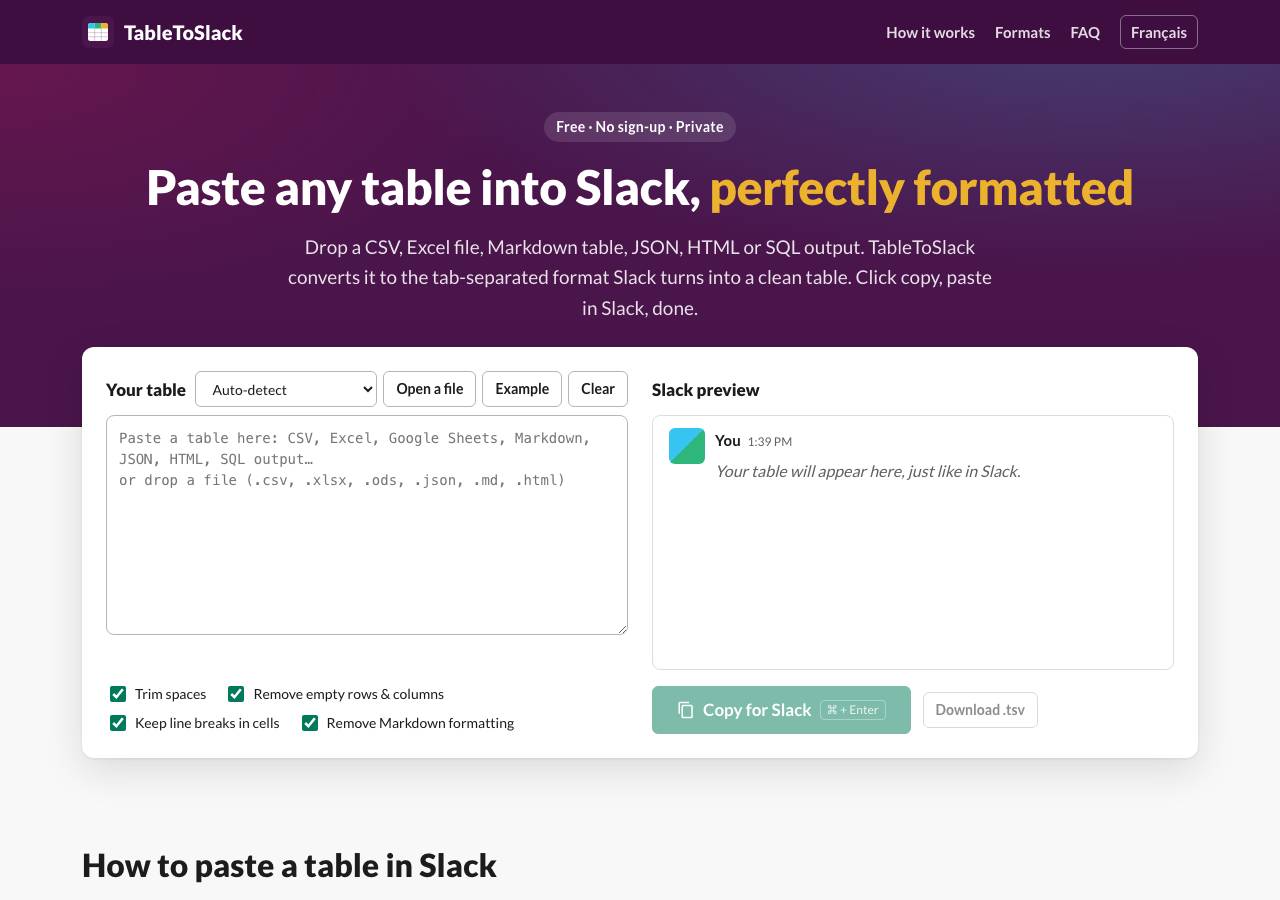1280x900 pixels.
Task: Toggle Remove Markdown formatting checkbox
Action: coord(310,723)
